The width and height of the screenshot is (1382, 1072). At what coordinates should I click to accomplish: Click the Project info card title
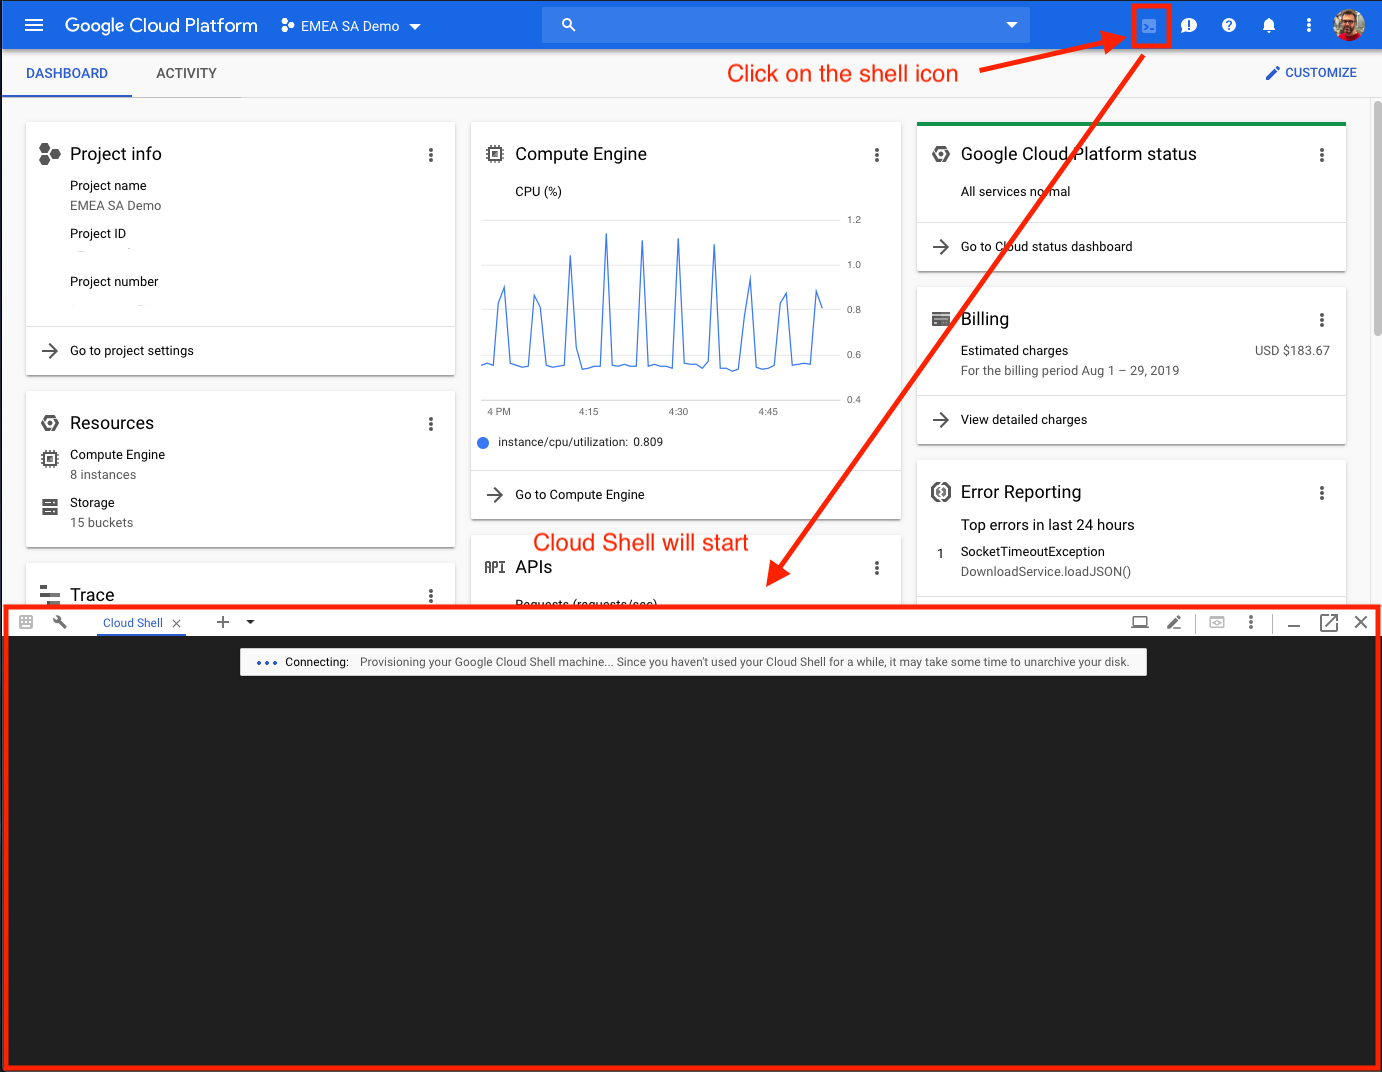(x=116, y=154)
